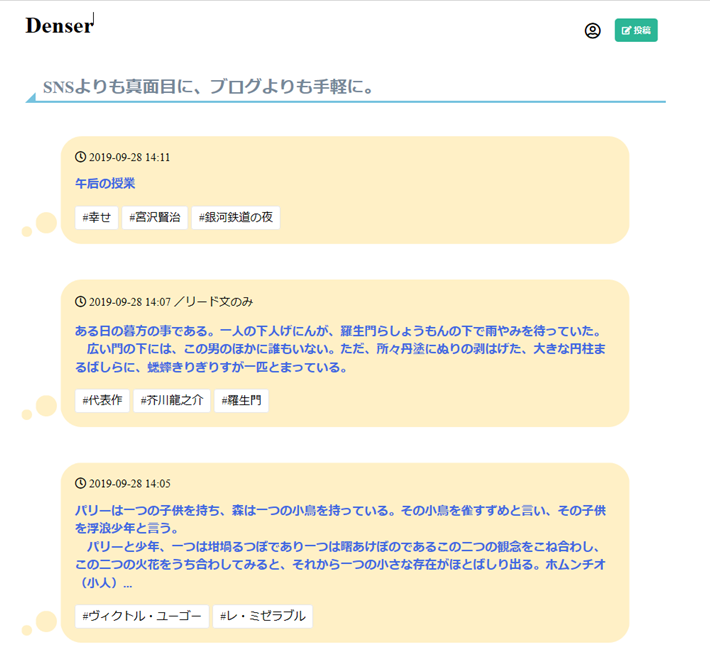Click the clock icon on 14:11 post
Image resolution: width=710 pixels, height=668 pixels.
pos(81,157)
